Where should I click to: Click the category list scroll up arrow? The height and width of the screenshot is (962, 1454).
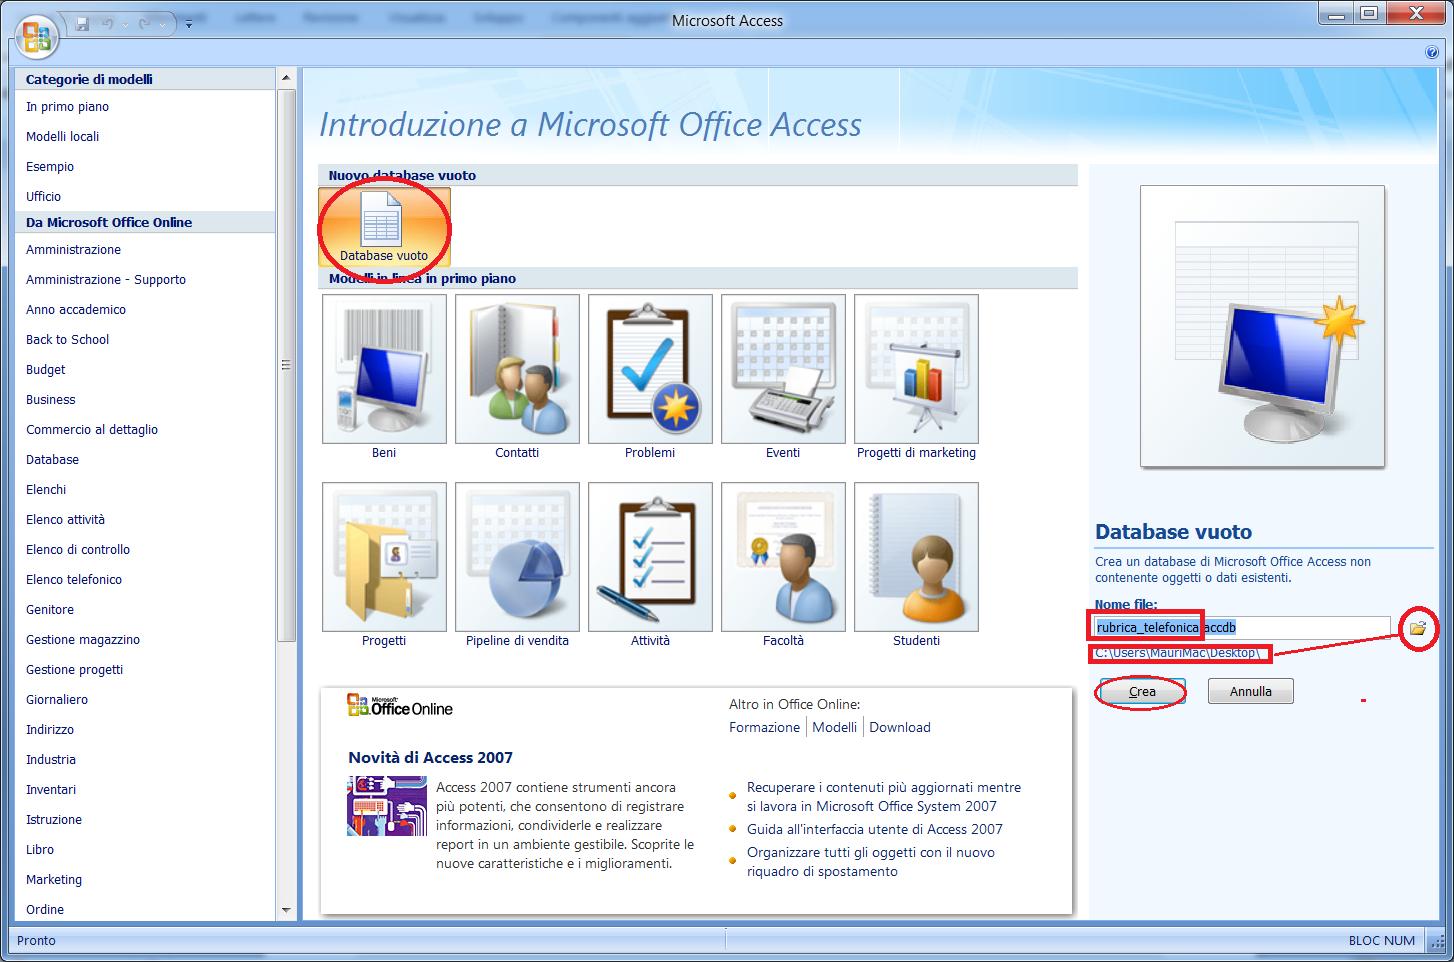tap(287, 78)
